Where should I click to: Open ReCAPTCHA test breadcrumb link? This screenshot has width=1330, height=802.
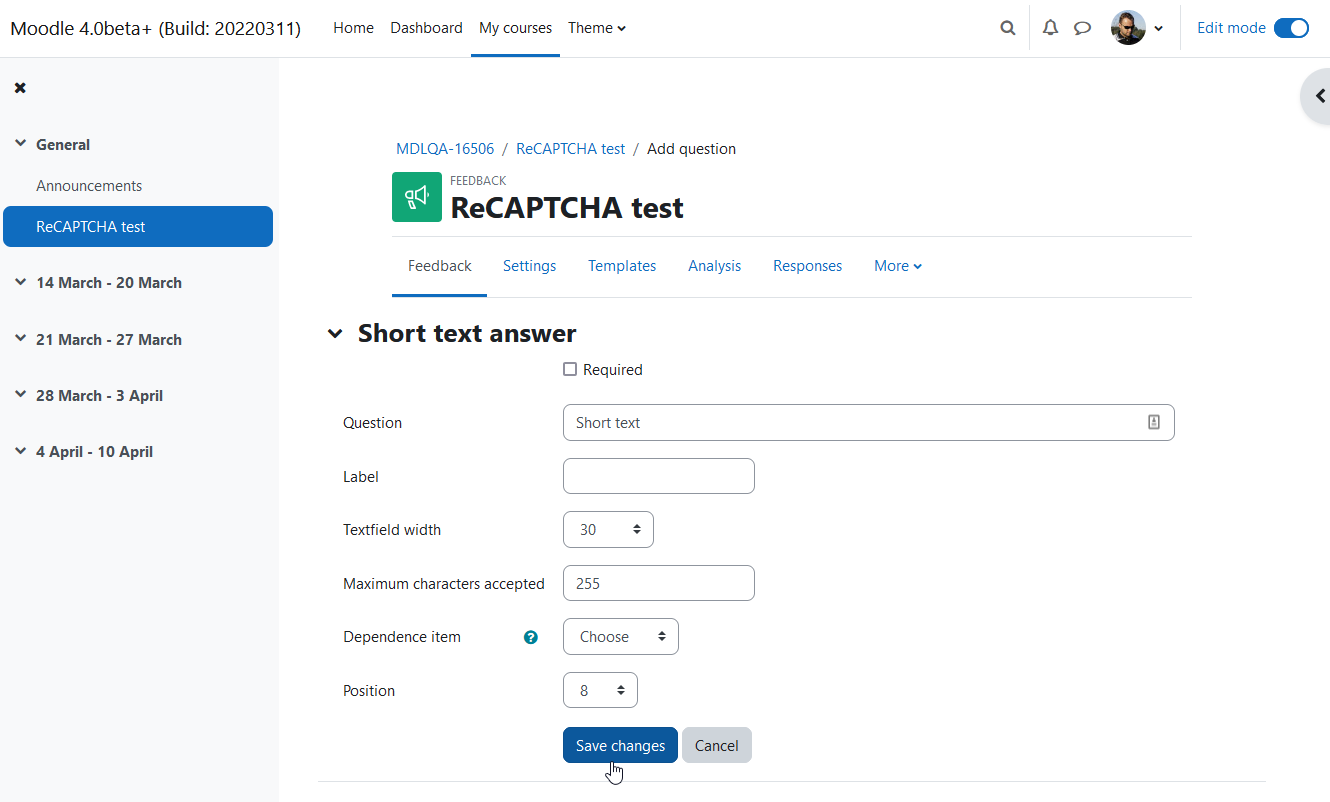tap(570, 149)
